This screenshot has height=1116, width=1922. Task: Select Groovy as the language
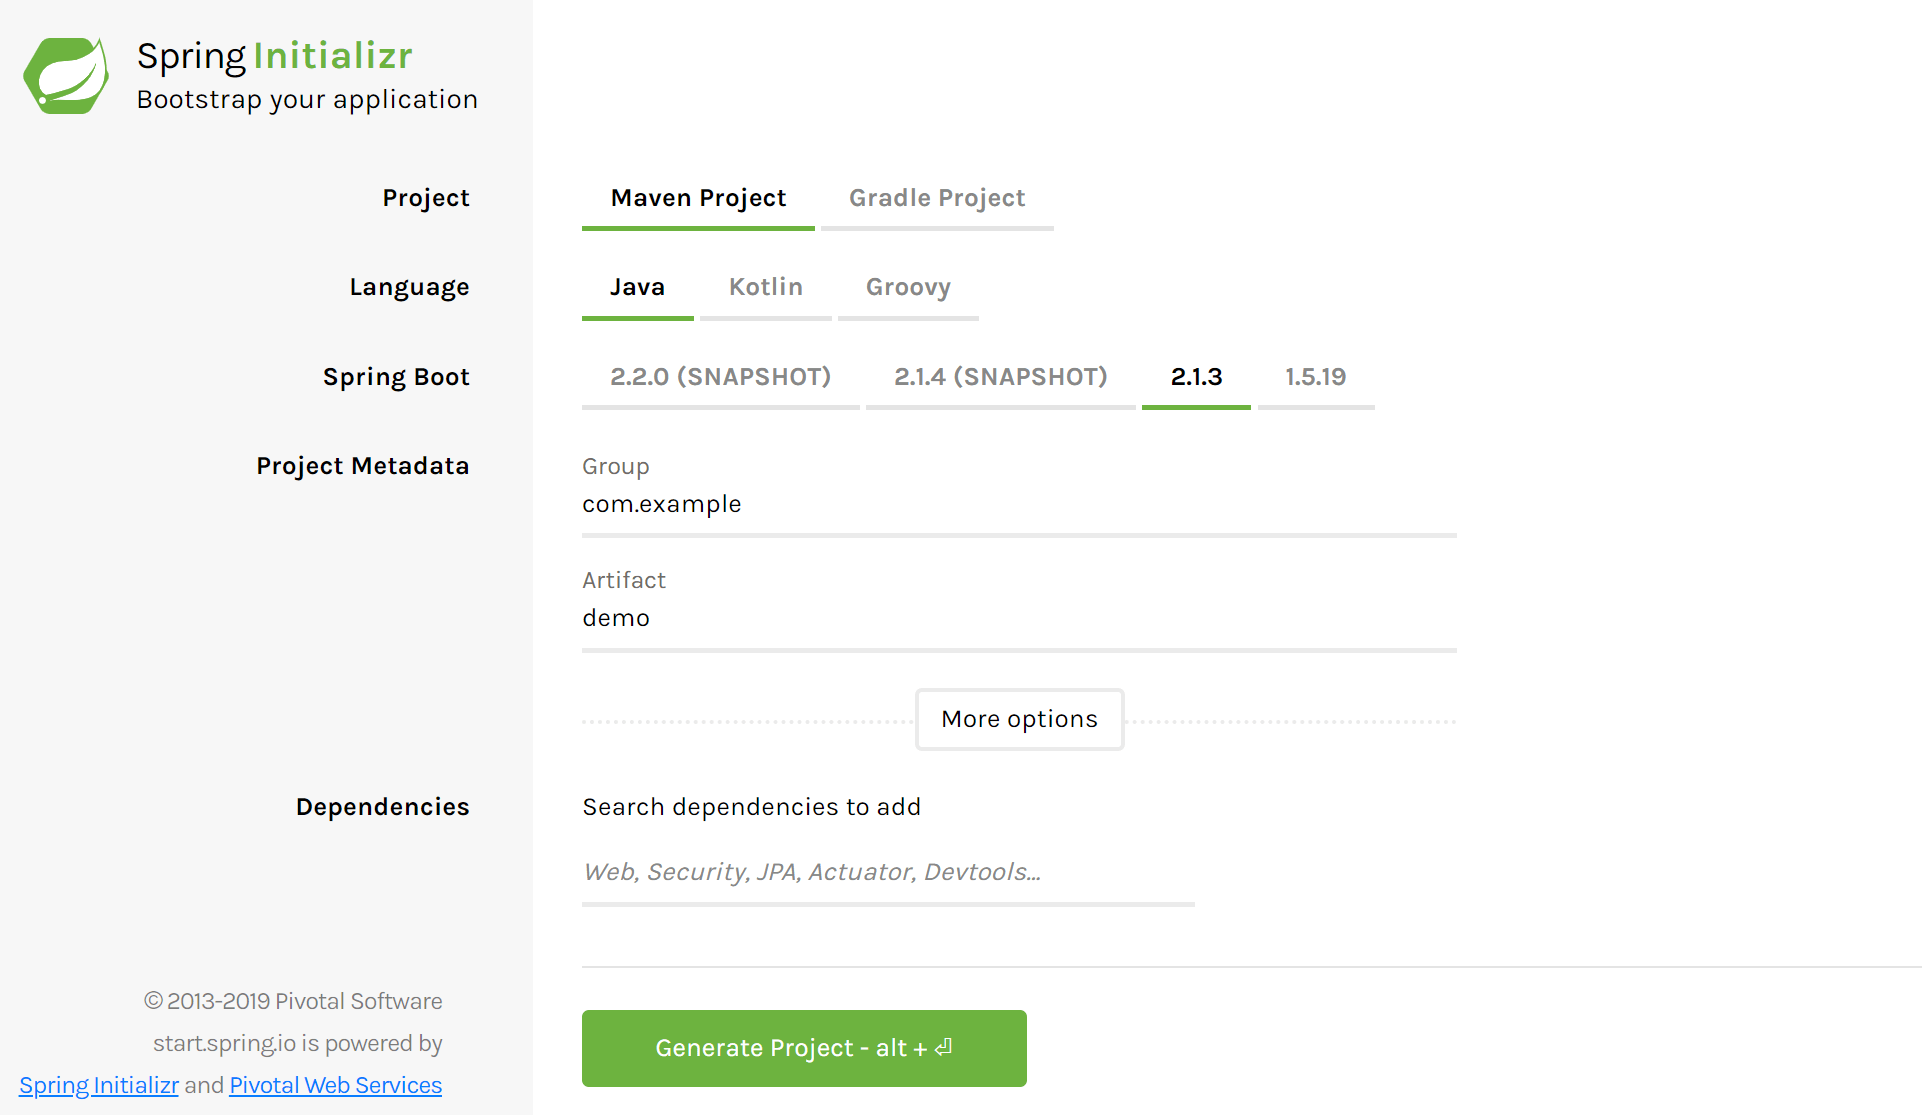coord(907,287)
